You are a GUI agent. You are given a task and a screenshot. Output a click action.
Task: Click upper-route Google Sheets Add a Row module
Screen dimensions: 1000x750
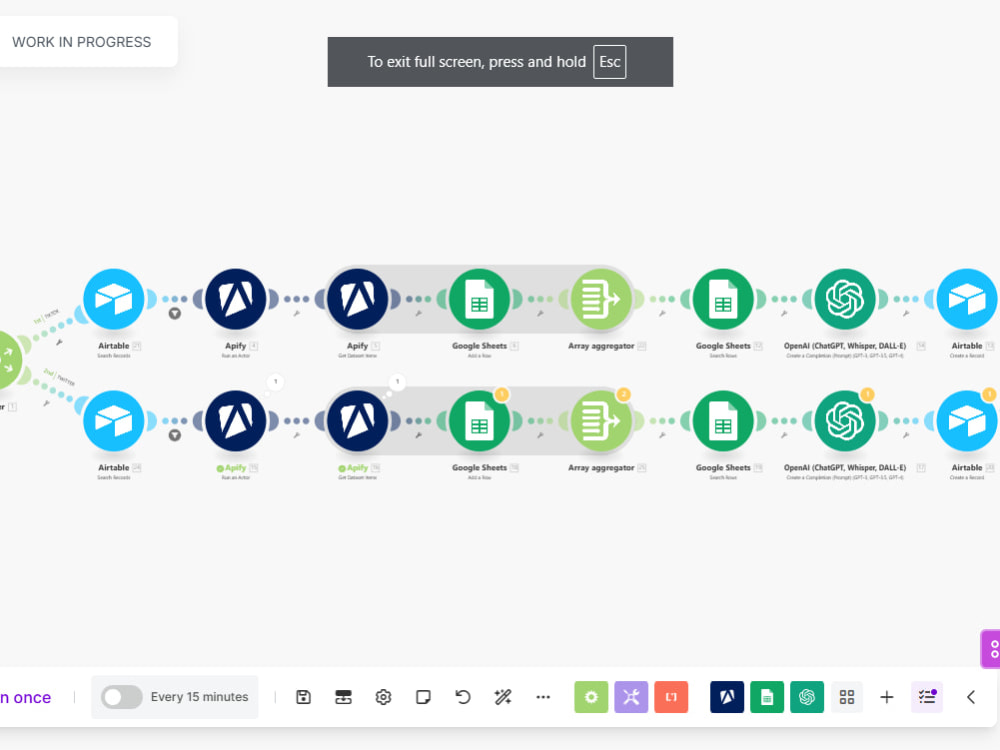[479, 299]
